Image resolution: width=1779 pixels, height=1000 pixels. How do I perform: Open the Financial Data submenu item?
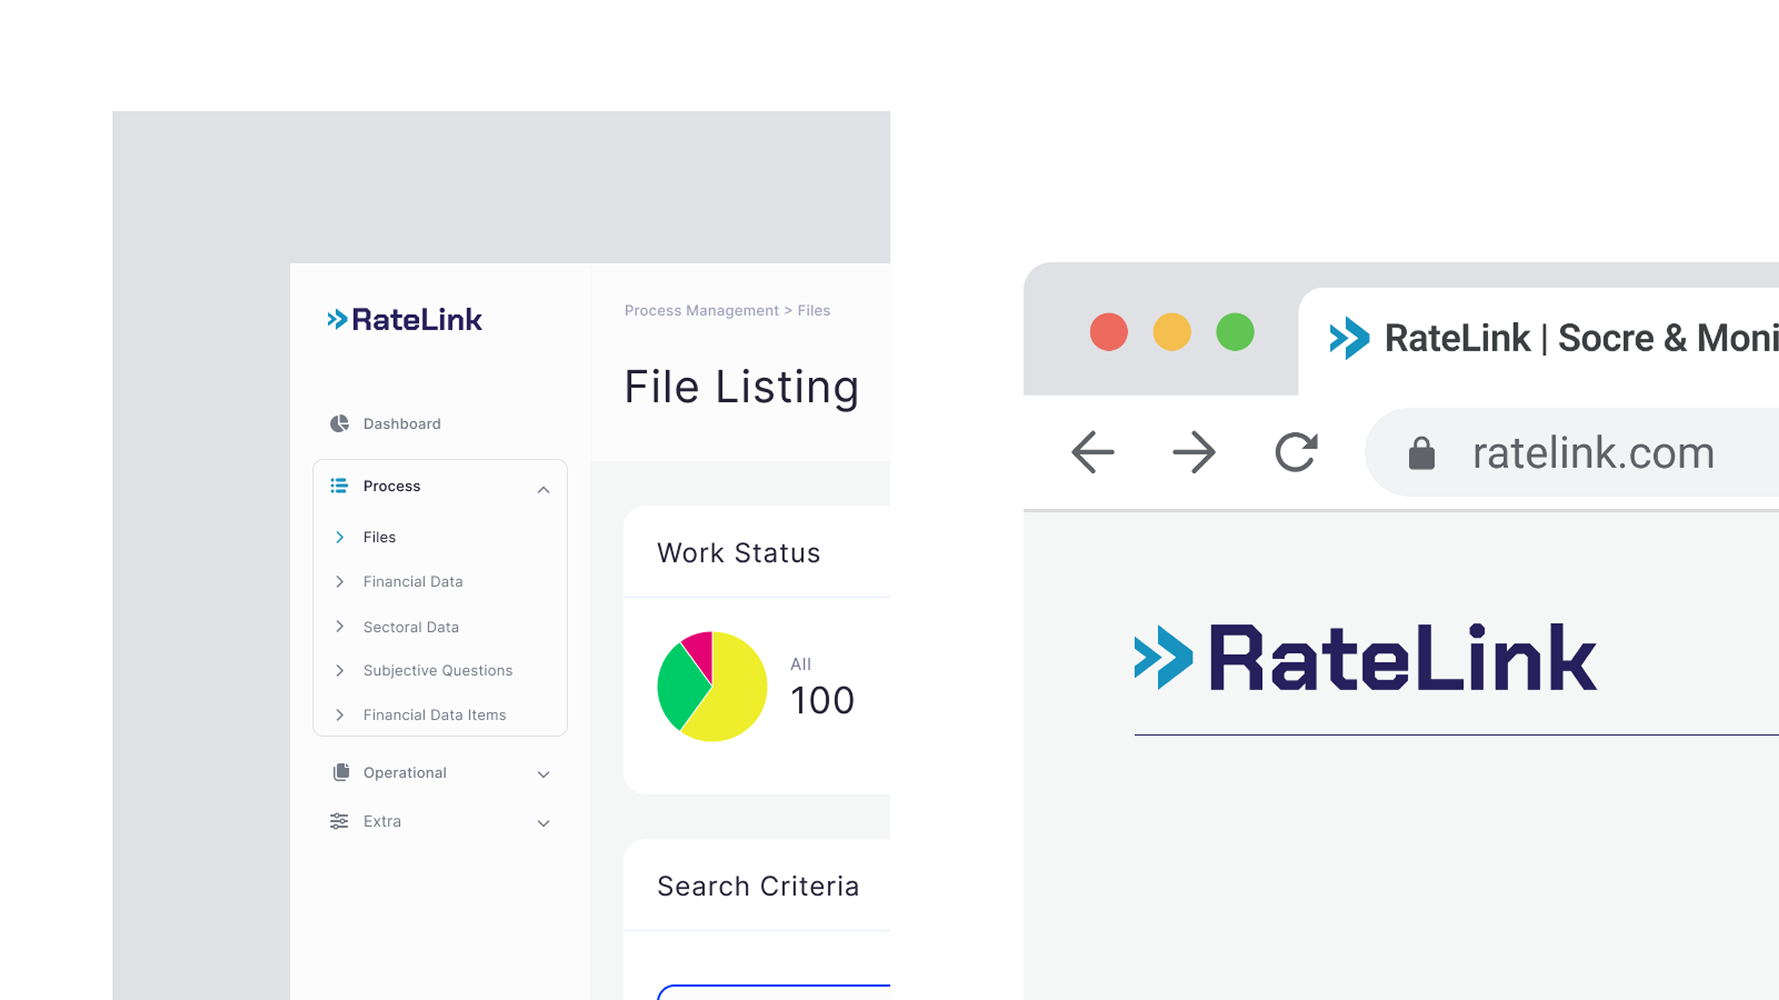pos(413,581)
